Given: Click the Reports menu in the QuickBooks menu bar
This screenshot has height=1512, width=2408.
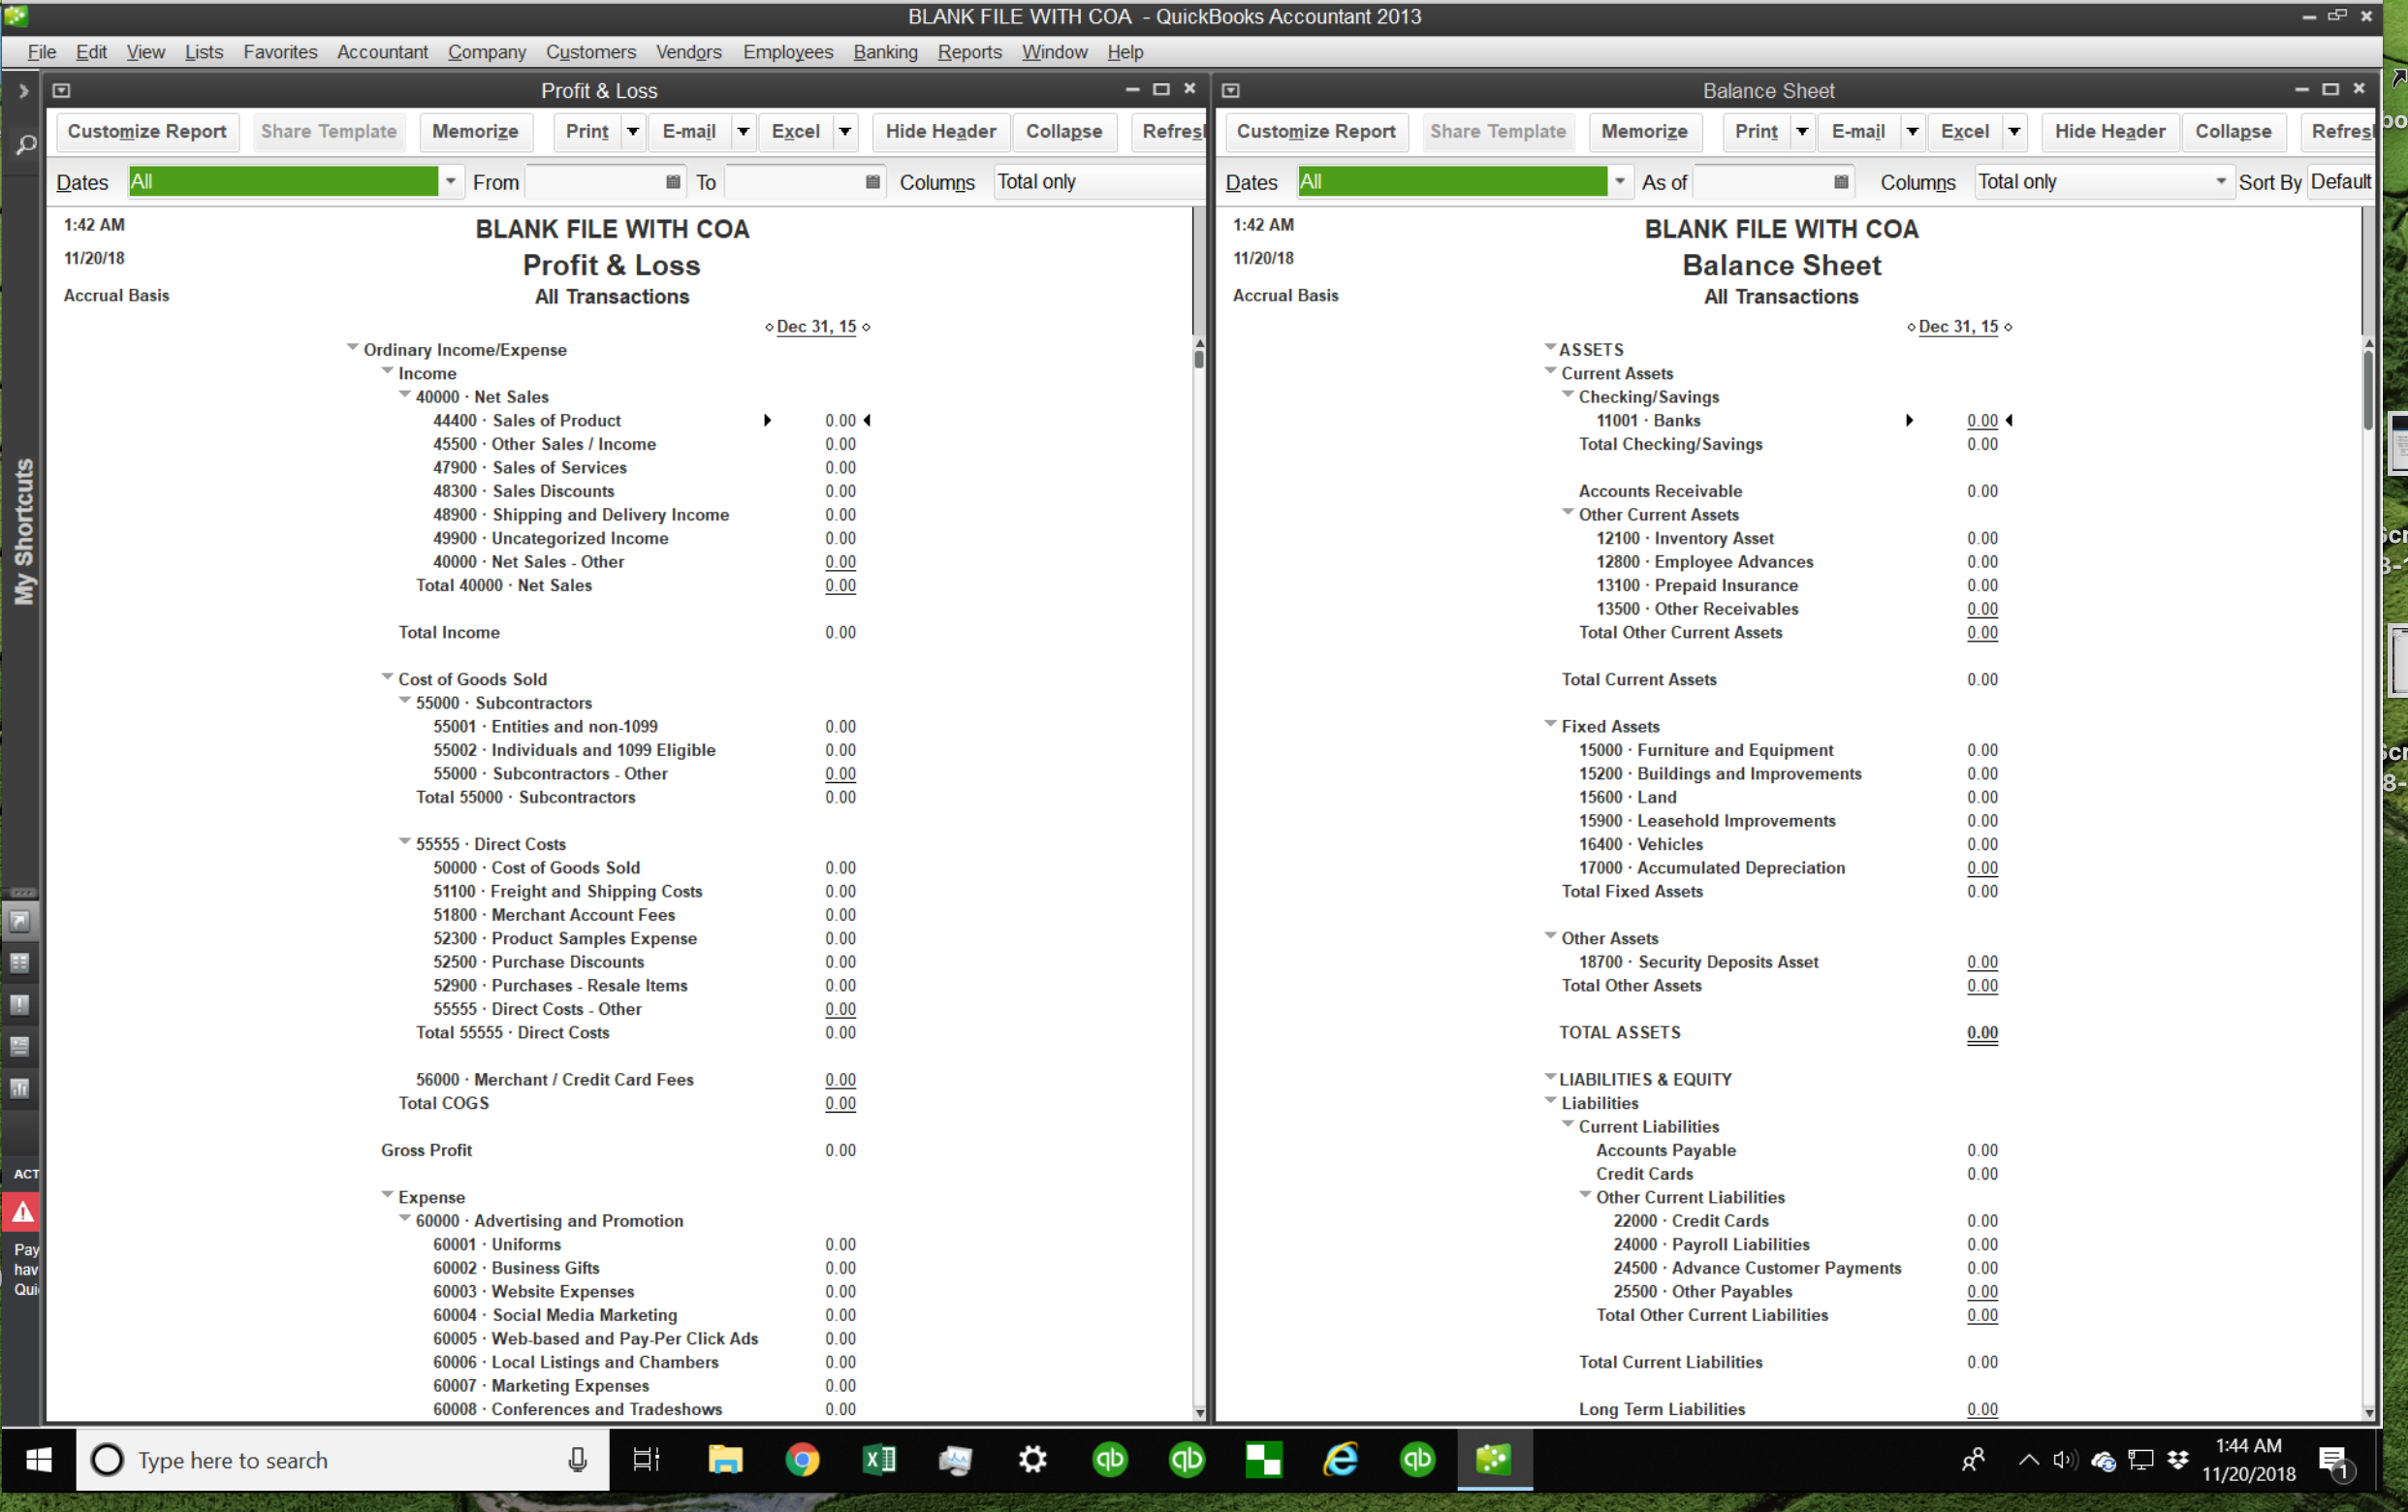Looking at the screenshot, I should point(968,50).
